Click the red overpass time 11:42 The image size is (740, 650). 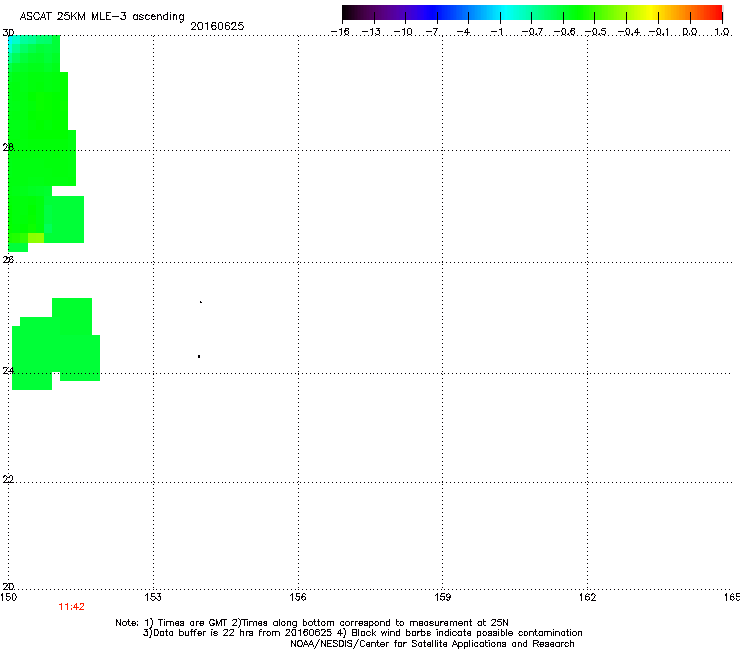click(71, 607)
